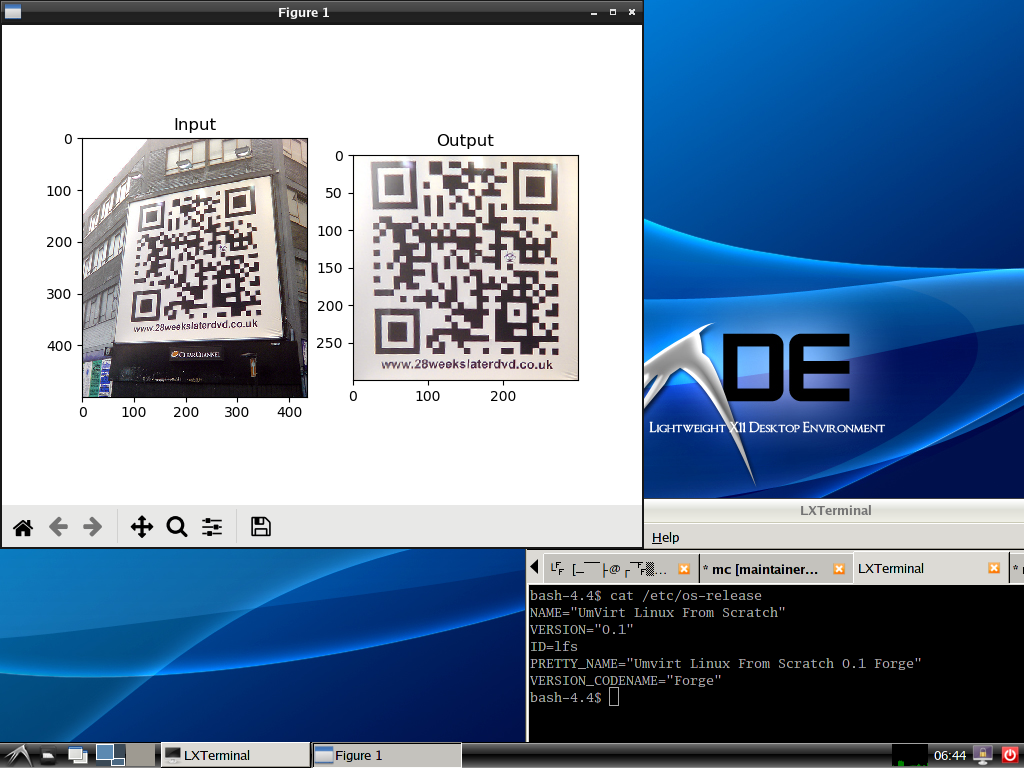Click the Back arrow in matplotlib toolbar

(x=58, y=527)
